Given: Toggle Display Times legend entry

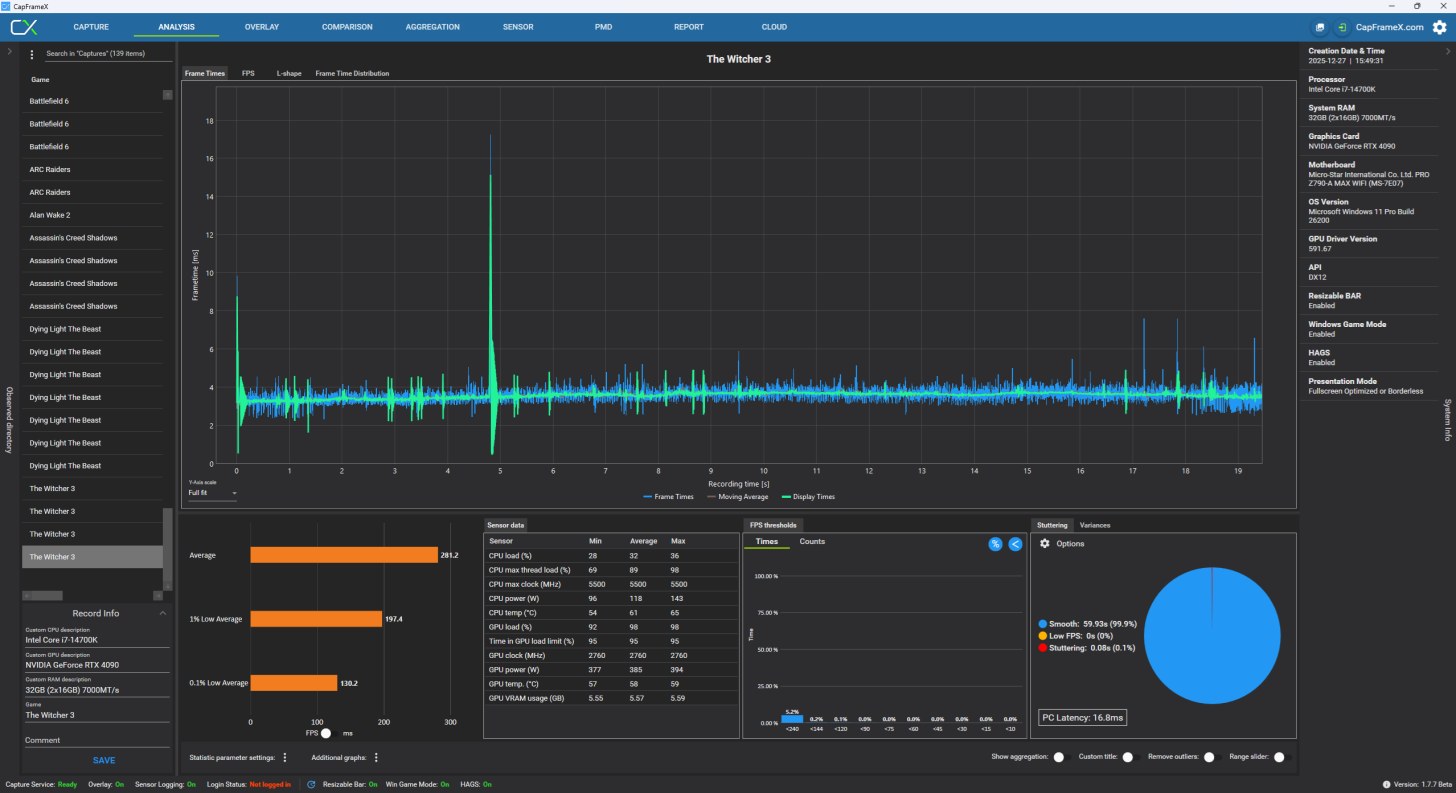Looking at the screenshot, I should tap(808, 497).
